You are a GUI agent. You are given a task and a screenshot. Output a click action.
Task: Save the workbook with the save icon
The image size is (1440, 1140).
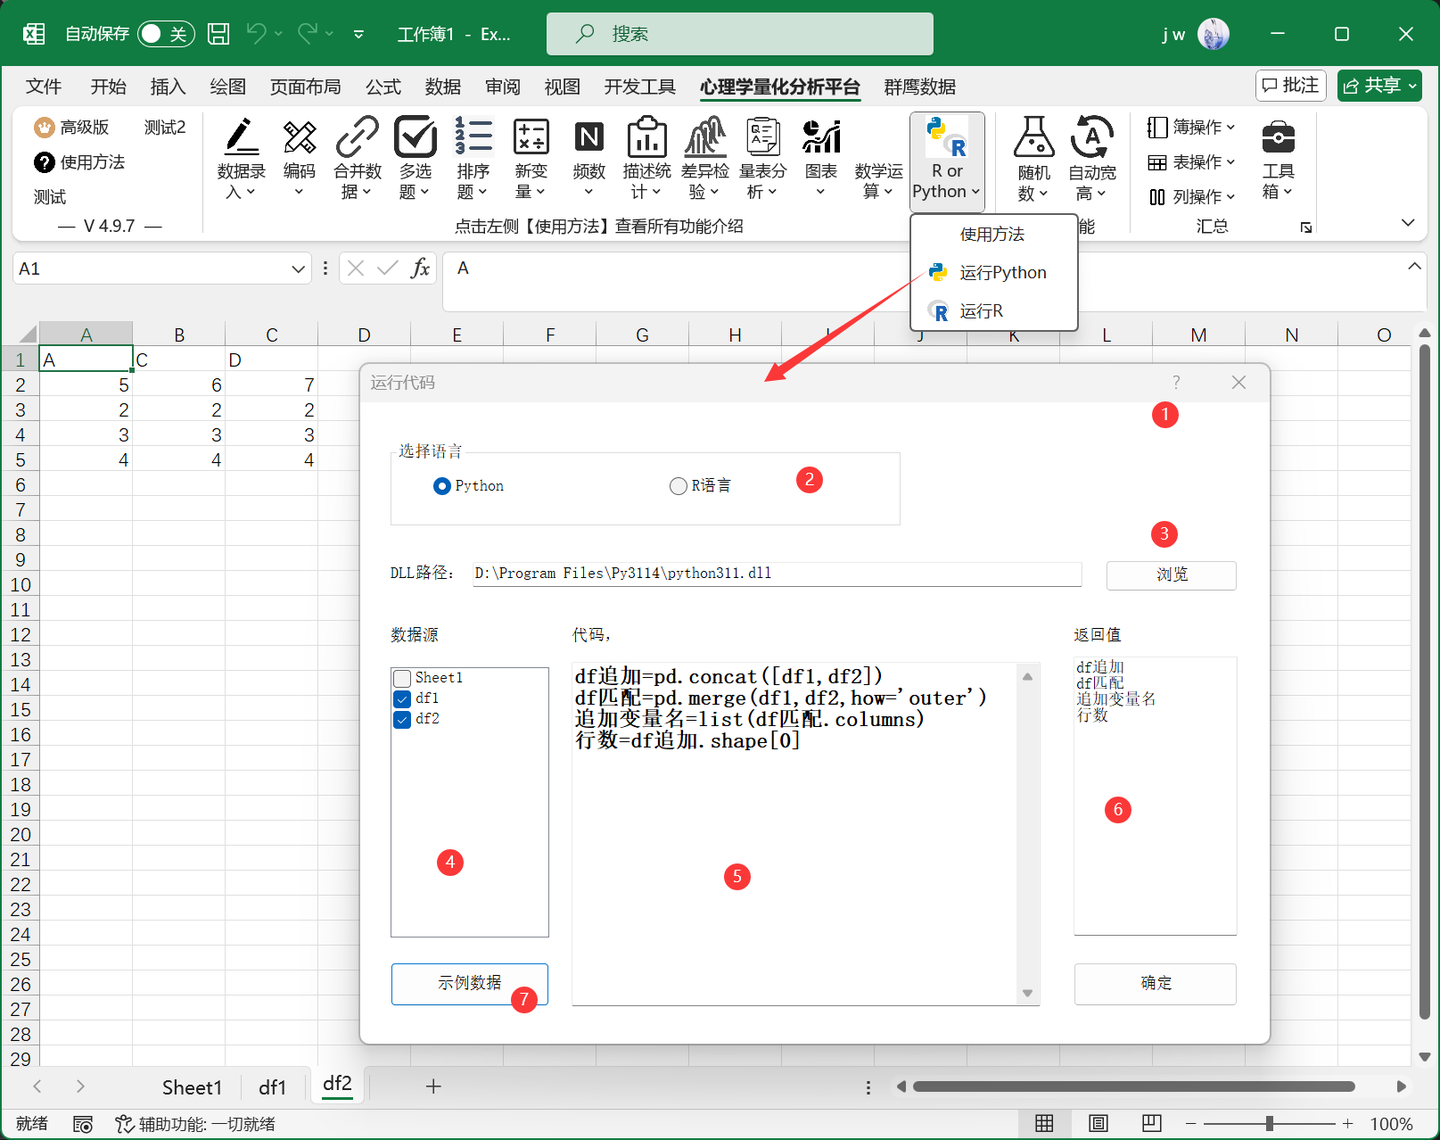(x=219, y=34)
